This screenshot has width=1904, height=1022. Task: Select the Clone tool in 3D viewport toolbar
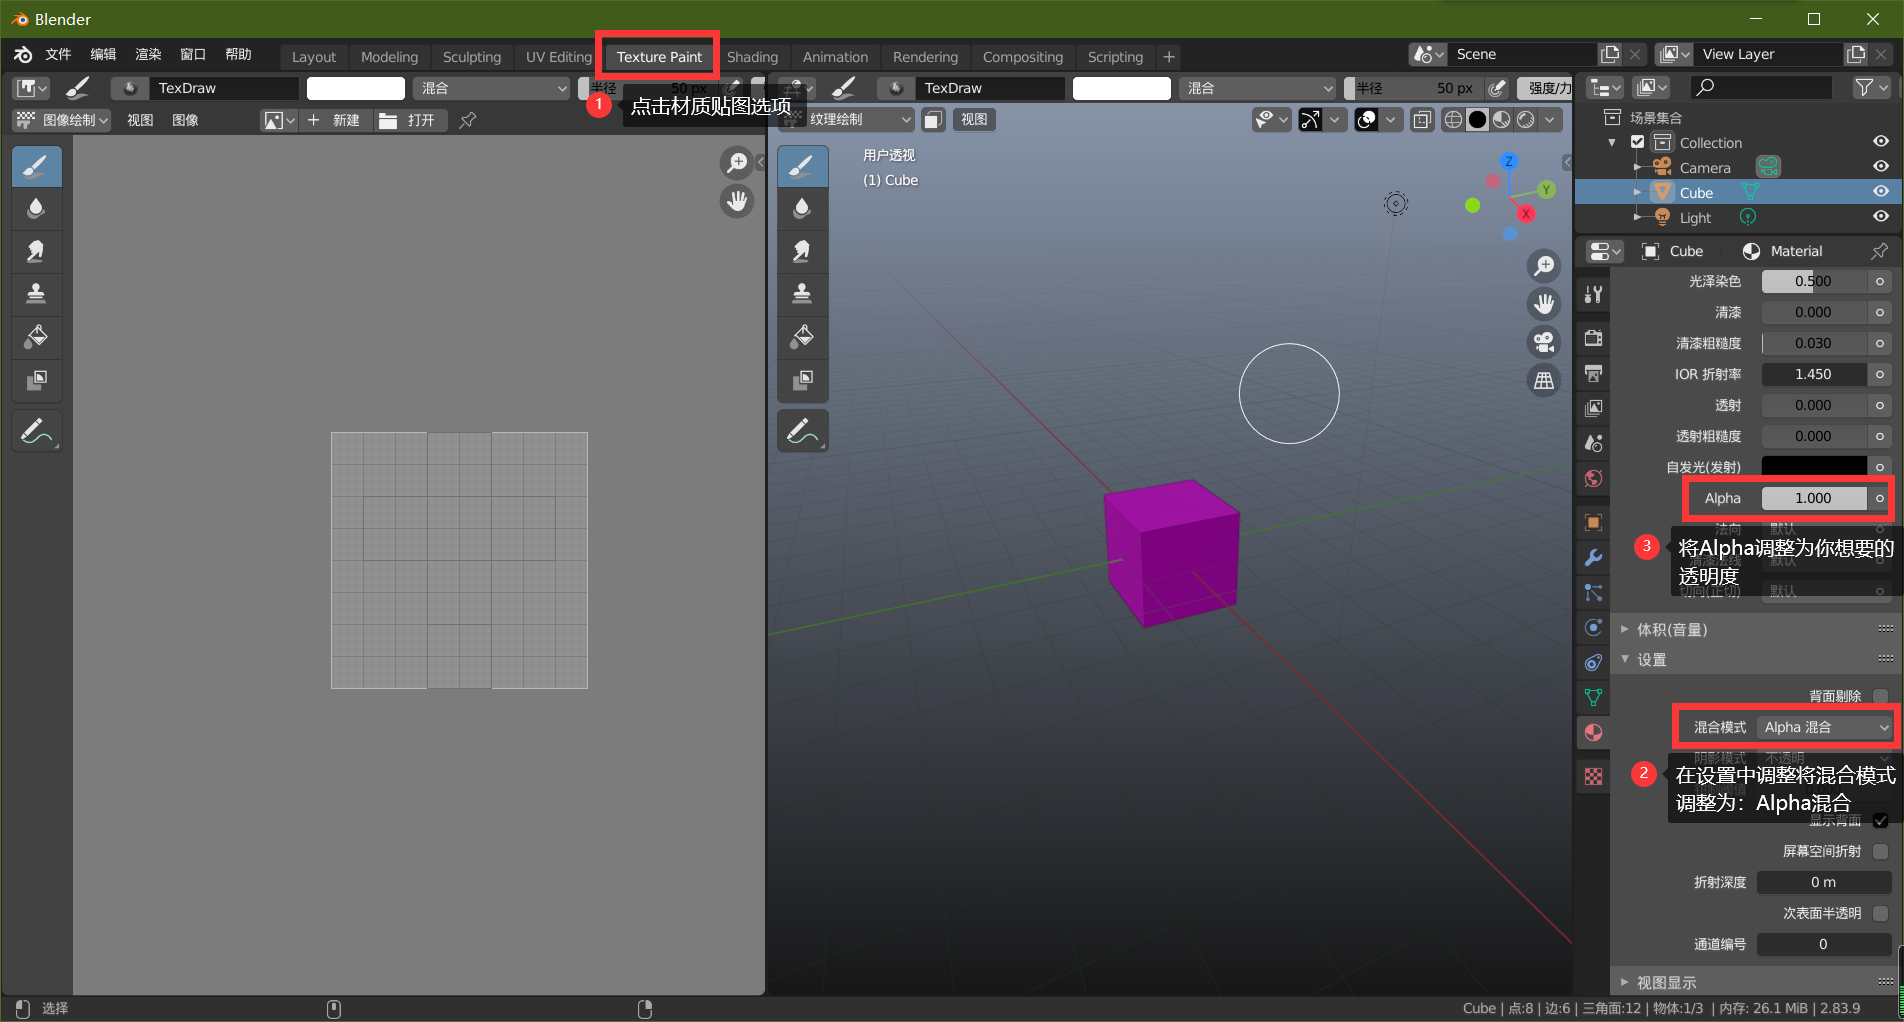tap(802, 294)
